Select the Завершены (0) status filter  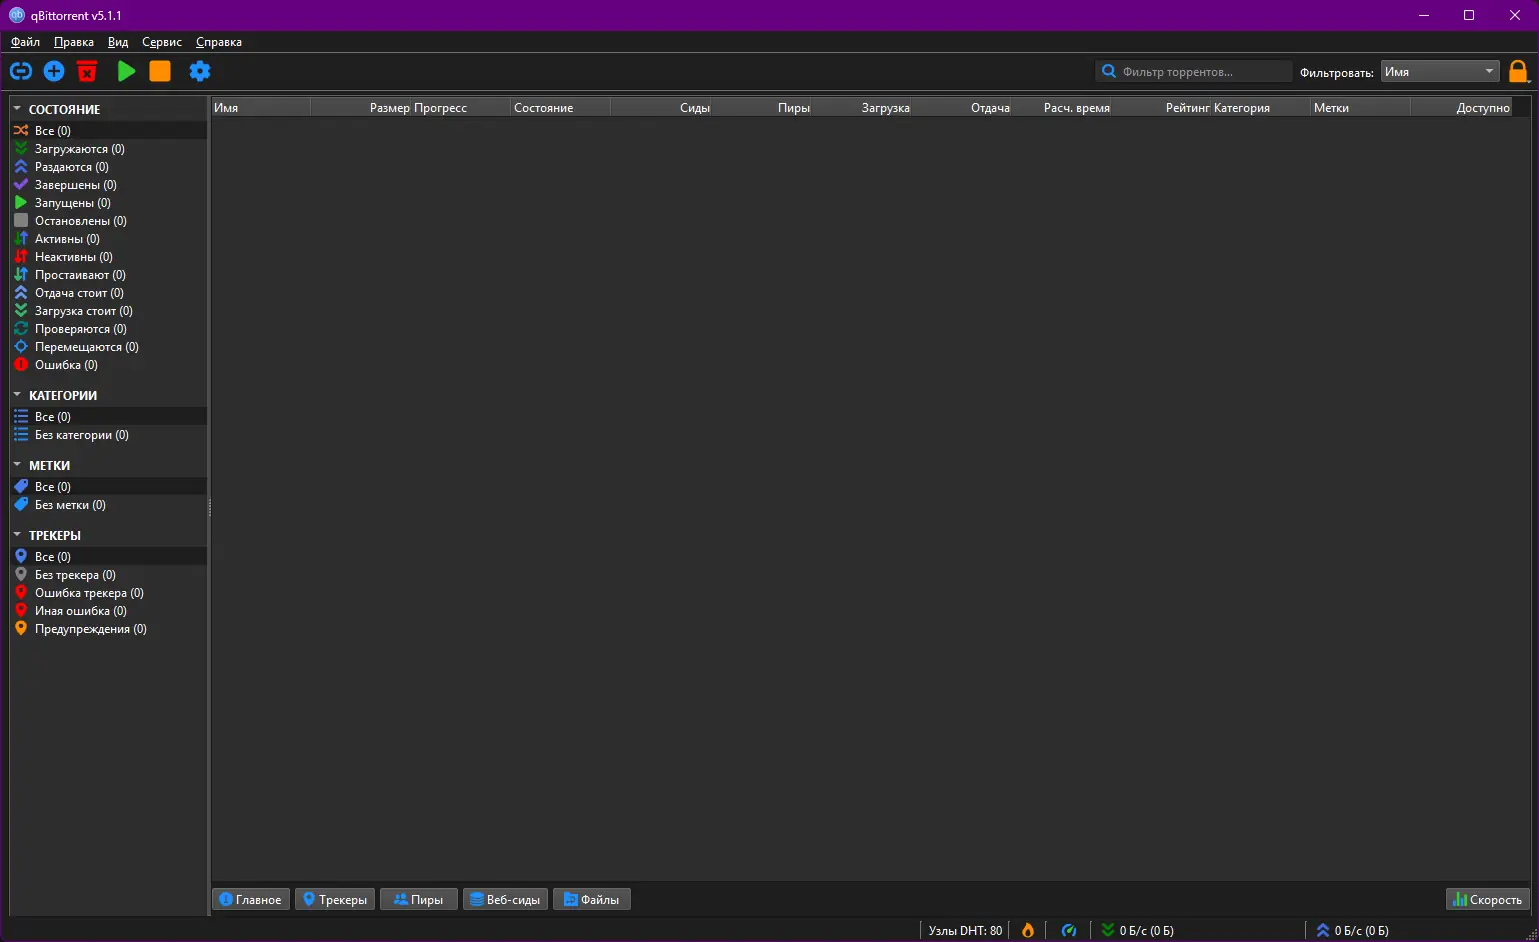tap(108, 185)
